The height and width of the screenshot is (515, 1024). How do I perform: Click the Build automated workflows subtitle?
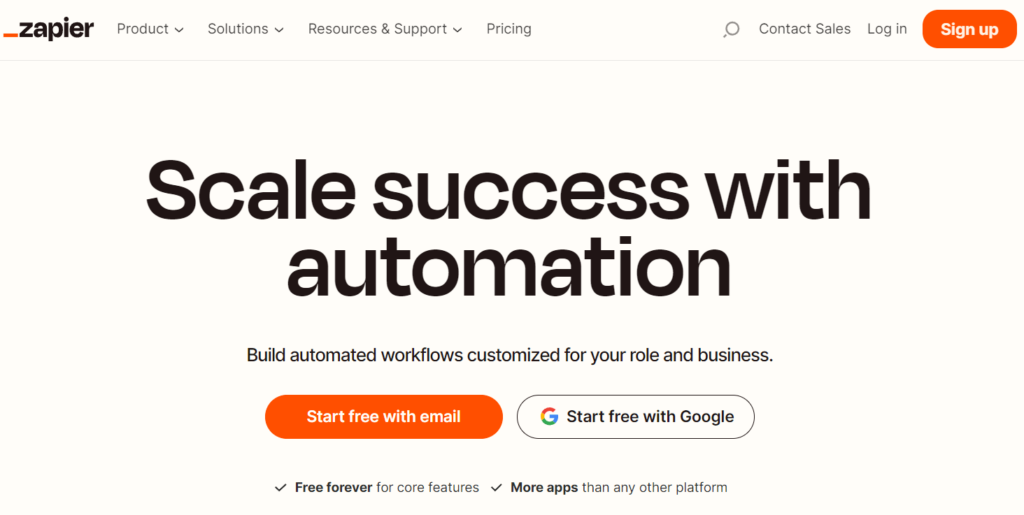(509, 356)
